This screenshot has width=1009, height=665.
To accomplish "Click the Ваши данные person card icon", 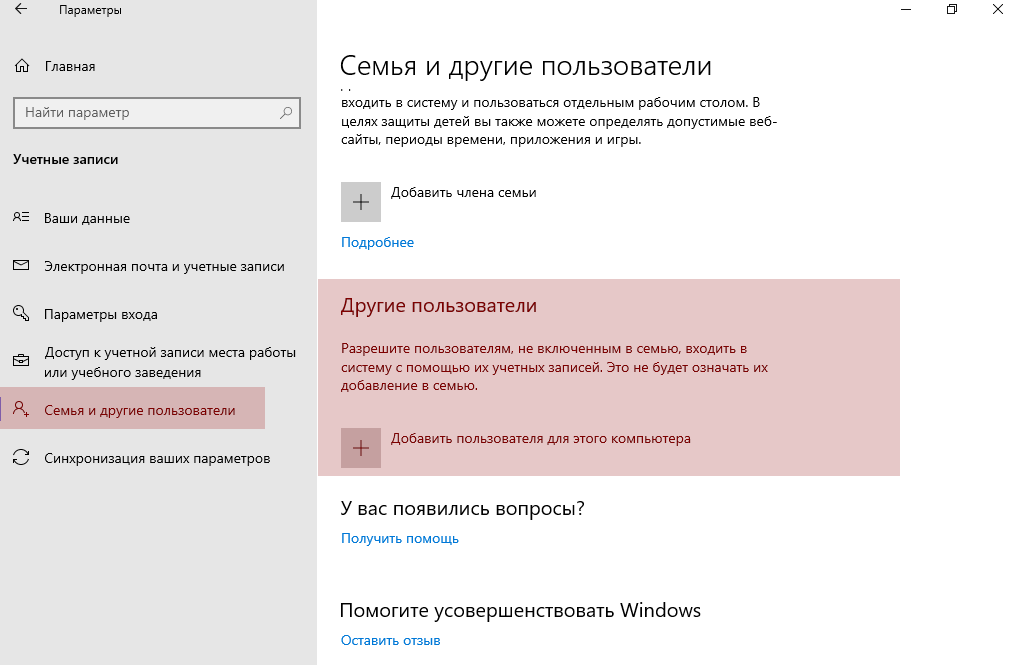I will coord(21,218).
